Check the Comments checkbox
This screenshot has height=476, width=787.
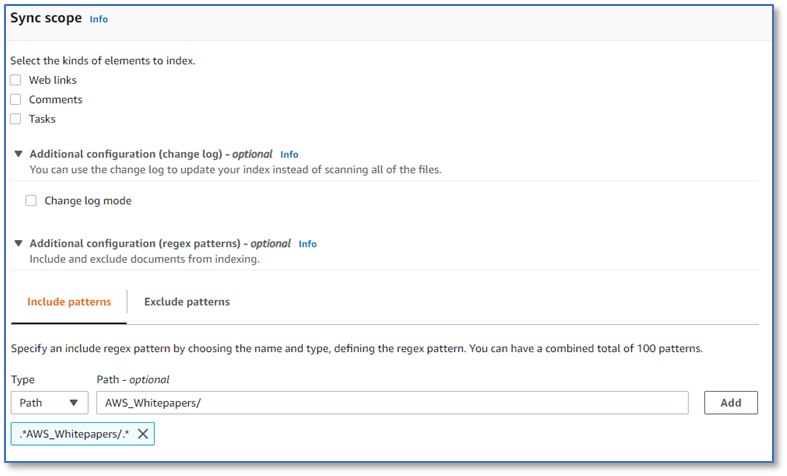coord(16,99)
